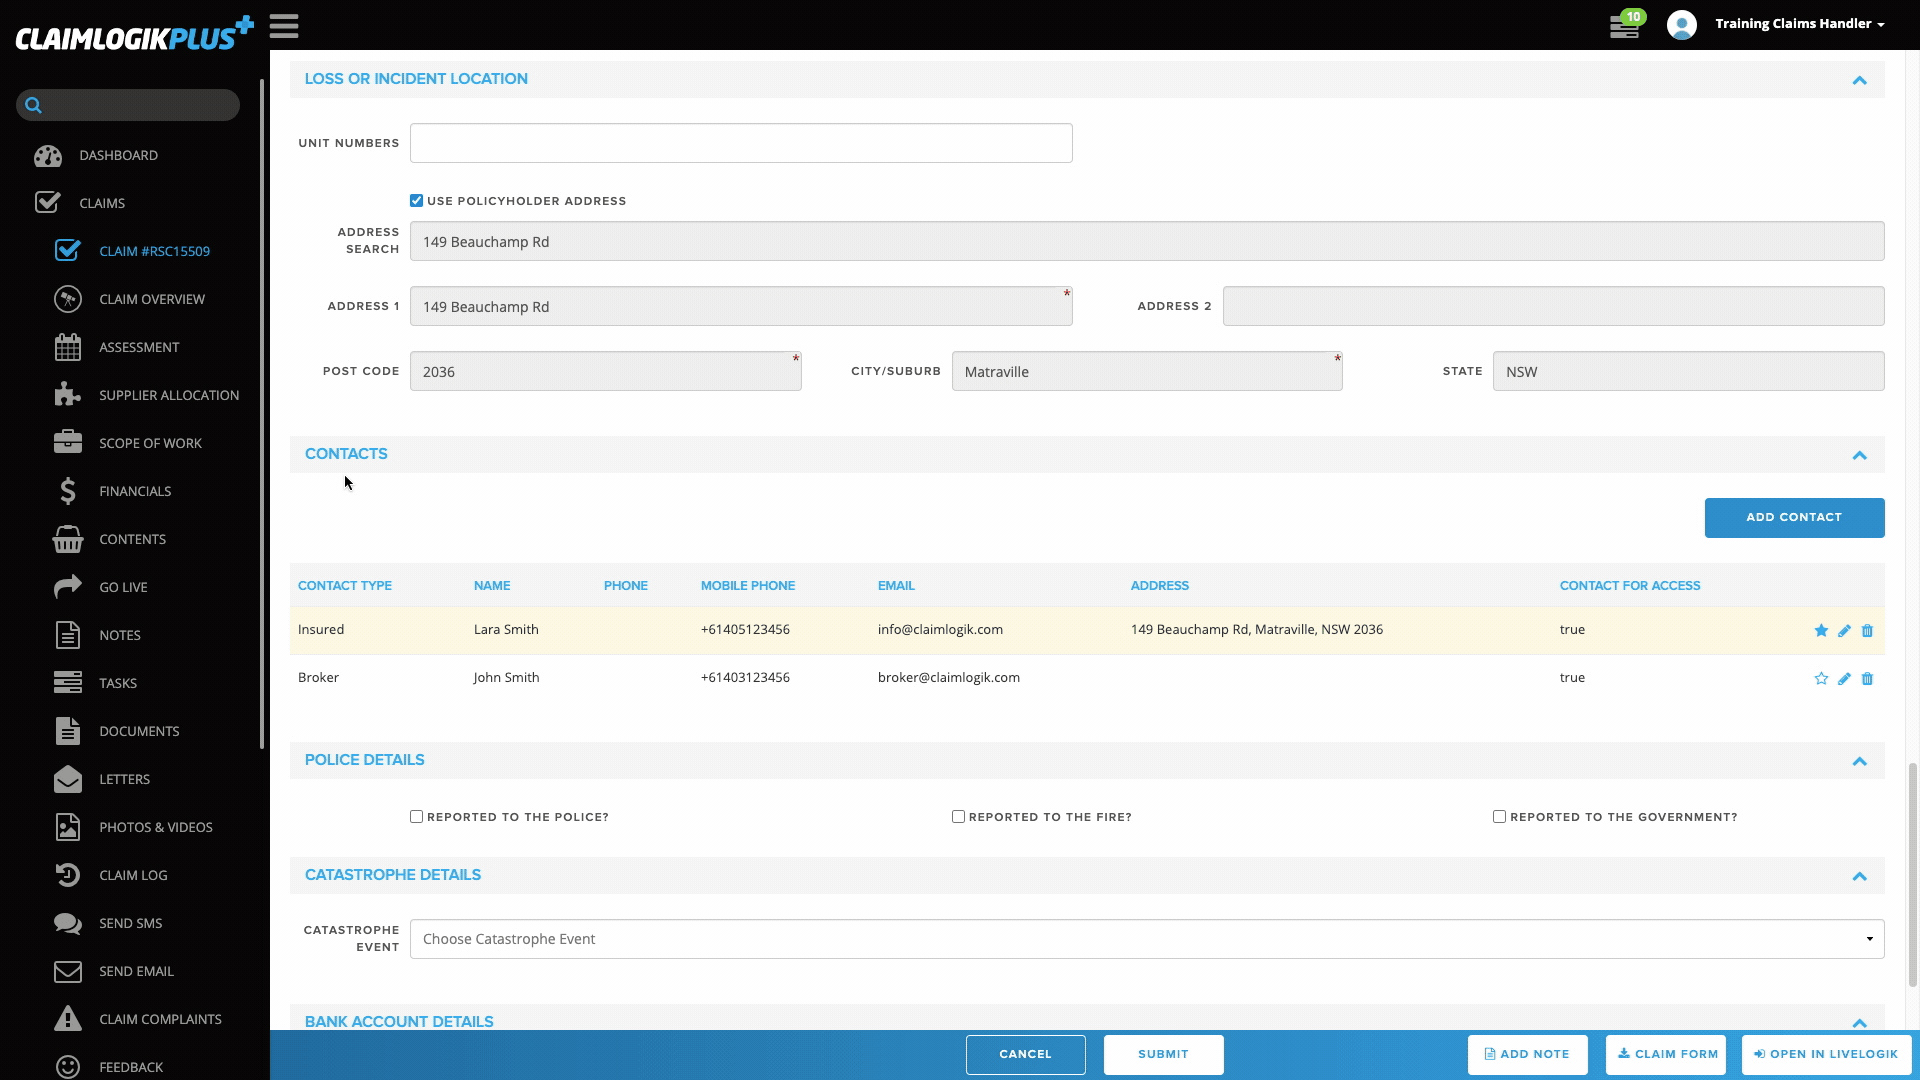Image resolution: width=1920 pixels, height=1080 pixels.
Task: Click the Claim Log history icon
Action: click(68, 875)
